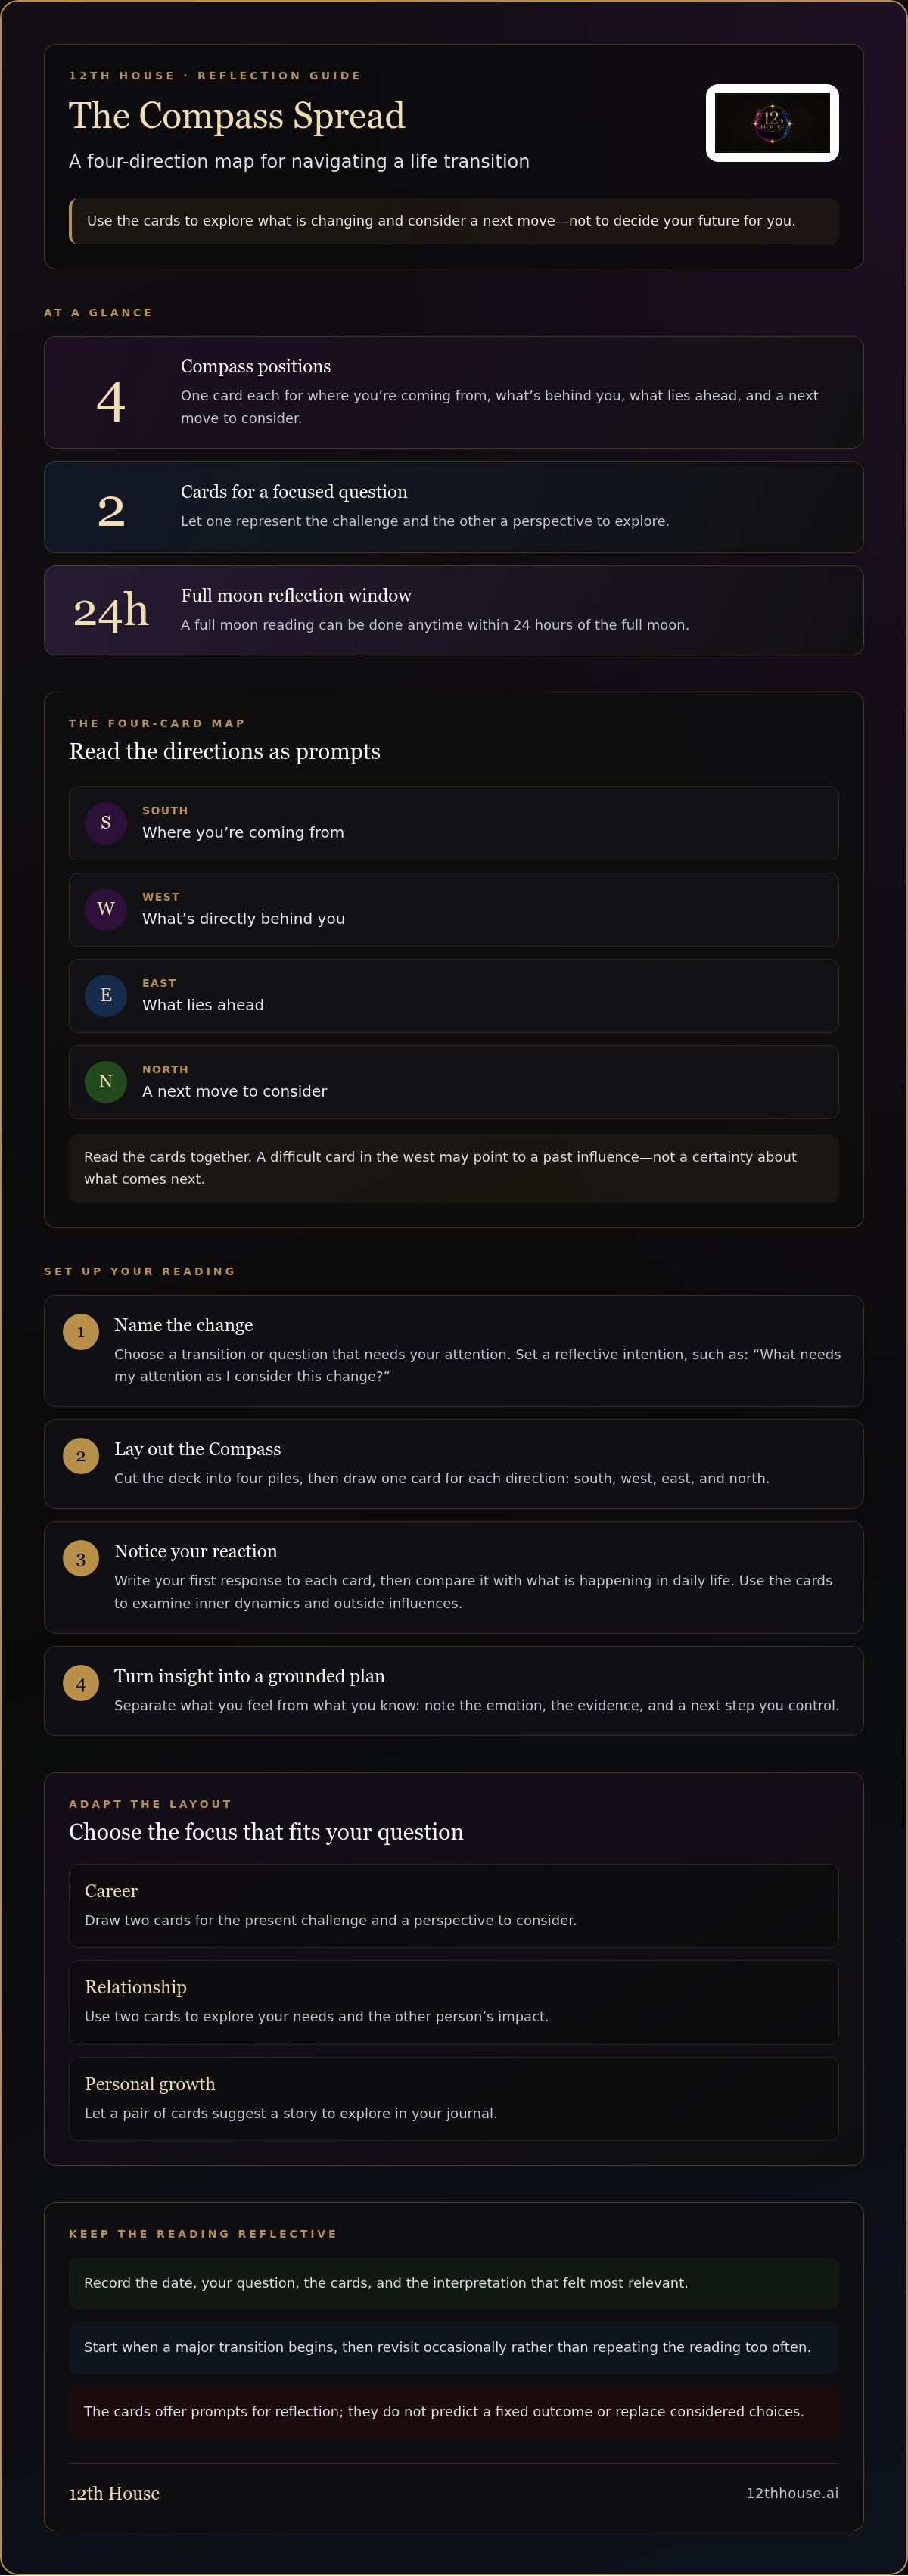
Task: Click step 2 number badge
Action: (x=81, y=1456)
